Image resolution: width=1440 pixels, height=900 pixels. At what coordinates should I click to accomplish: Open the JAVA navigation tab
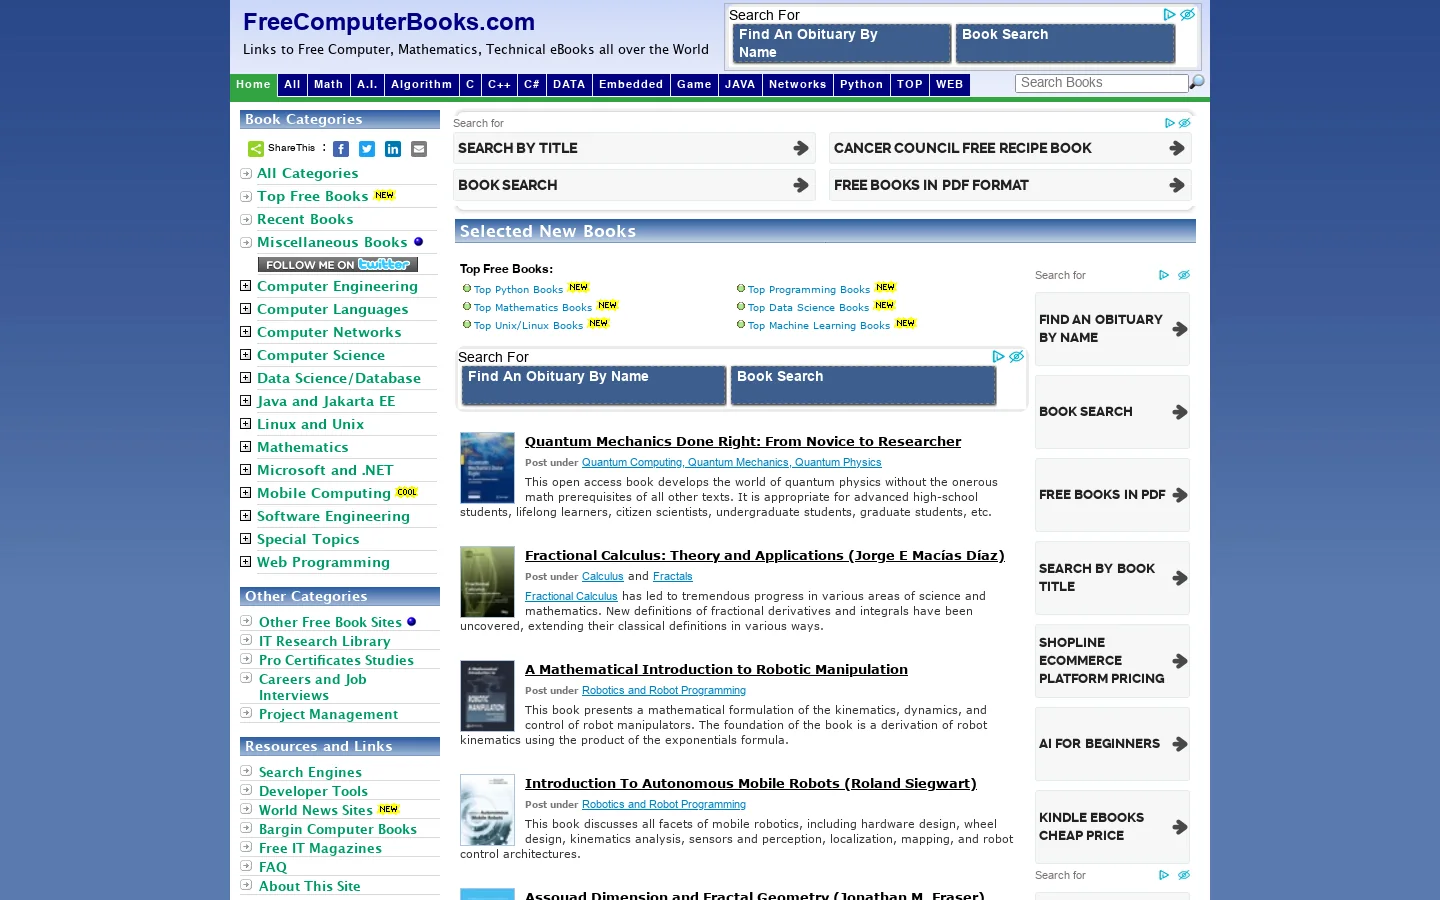740,85
